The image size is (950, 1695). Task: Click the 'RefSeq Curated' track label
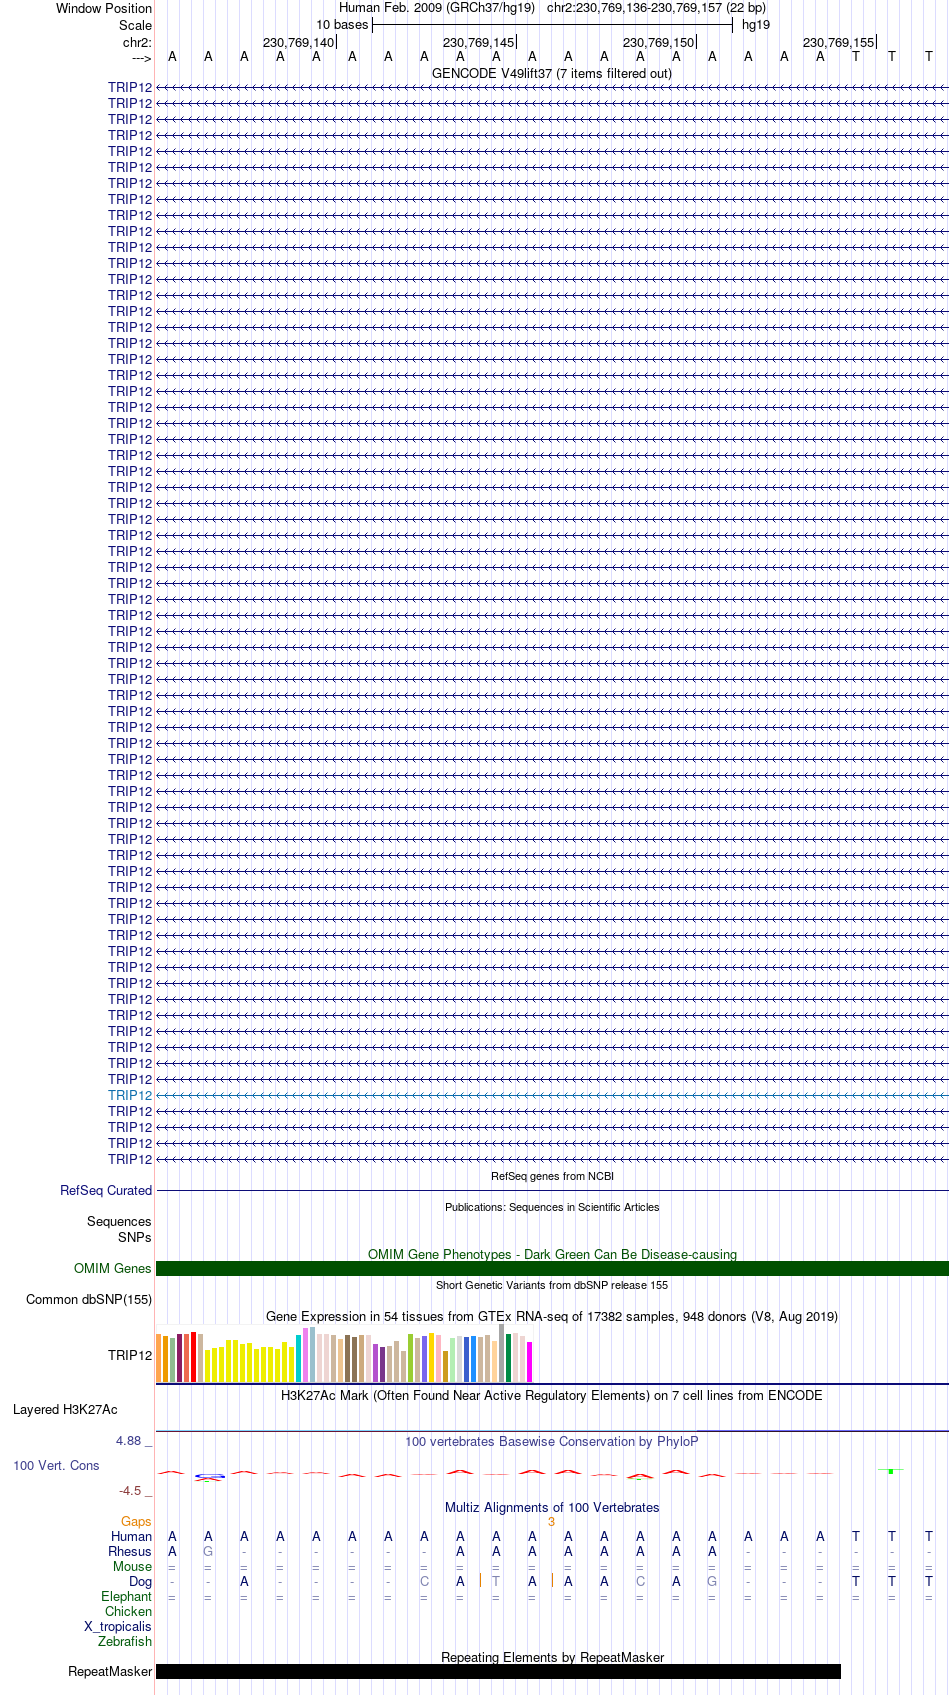pos(106,1190)
